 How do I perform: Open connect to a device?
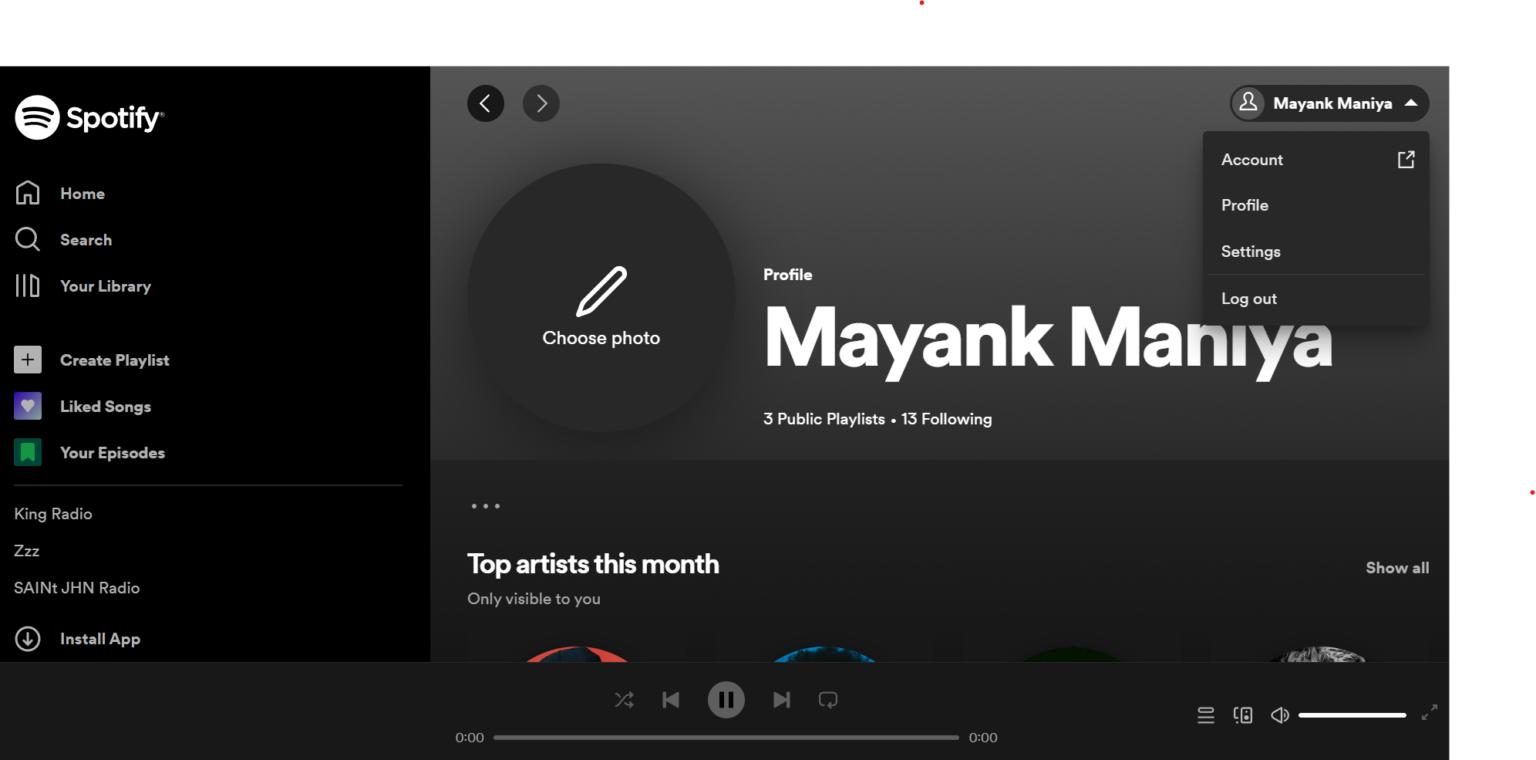click(x=1243, y=715)
